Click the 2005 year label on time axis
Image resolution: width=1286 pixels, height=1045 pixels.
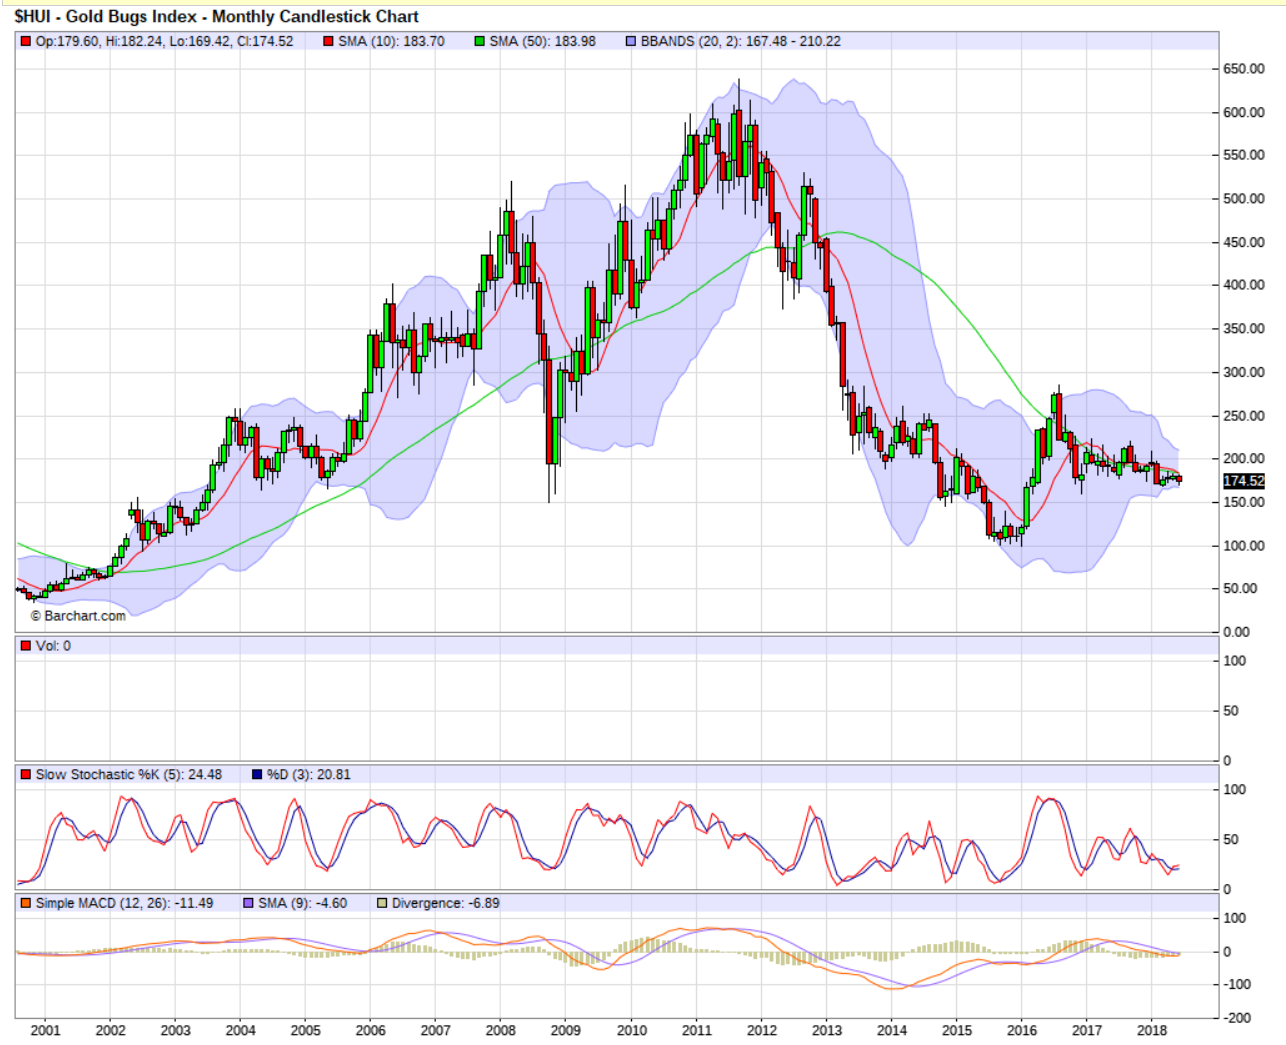tap(306, 1031)
